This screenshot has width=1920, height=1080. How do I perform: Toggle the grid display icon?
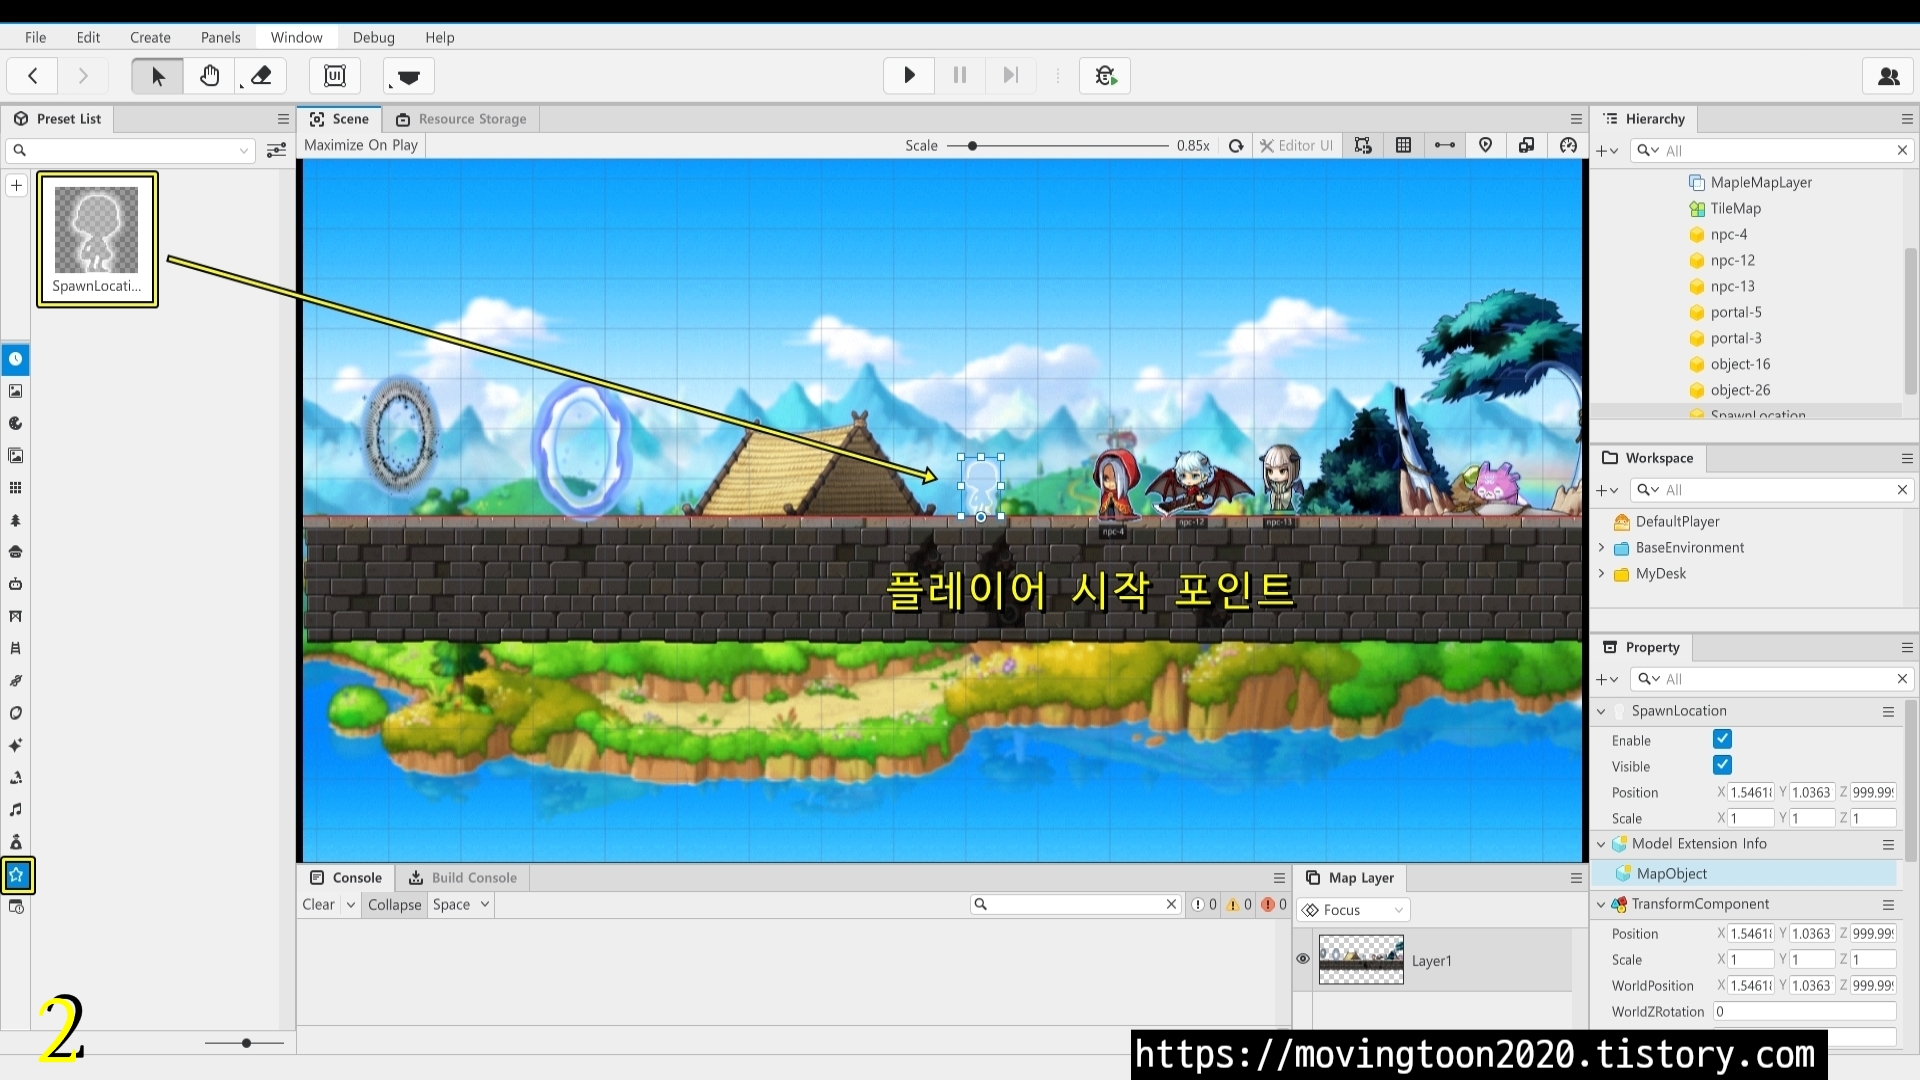click(1403, 145)
